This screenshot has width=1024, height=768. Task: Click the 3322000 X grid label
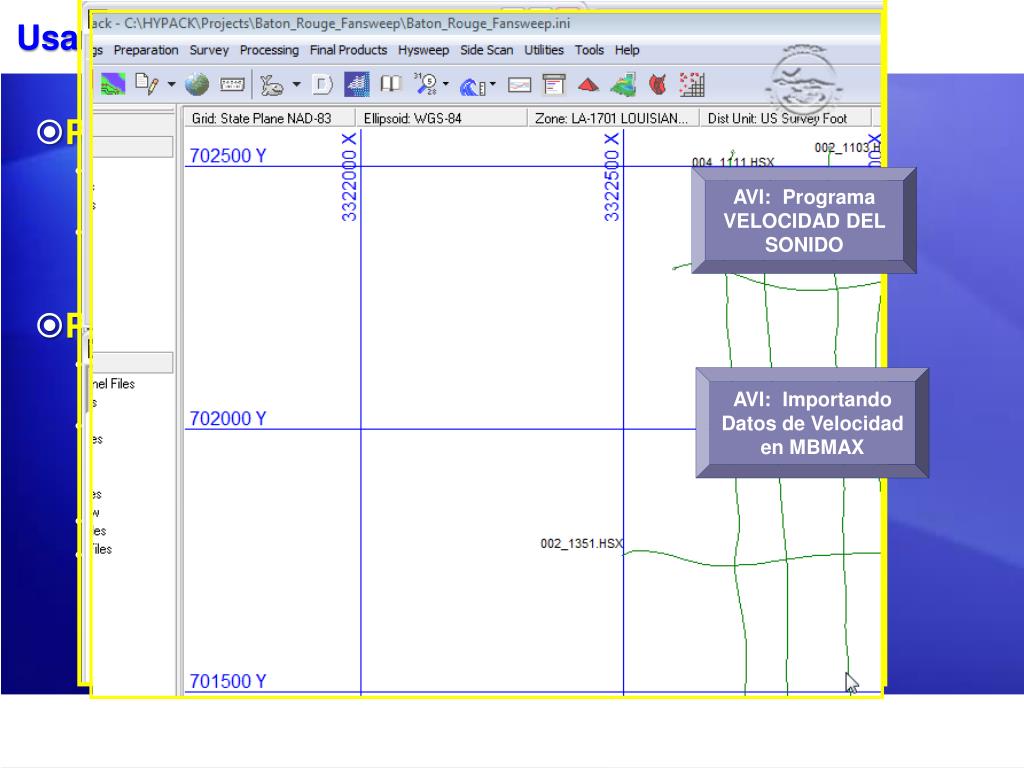coord(349,177)
